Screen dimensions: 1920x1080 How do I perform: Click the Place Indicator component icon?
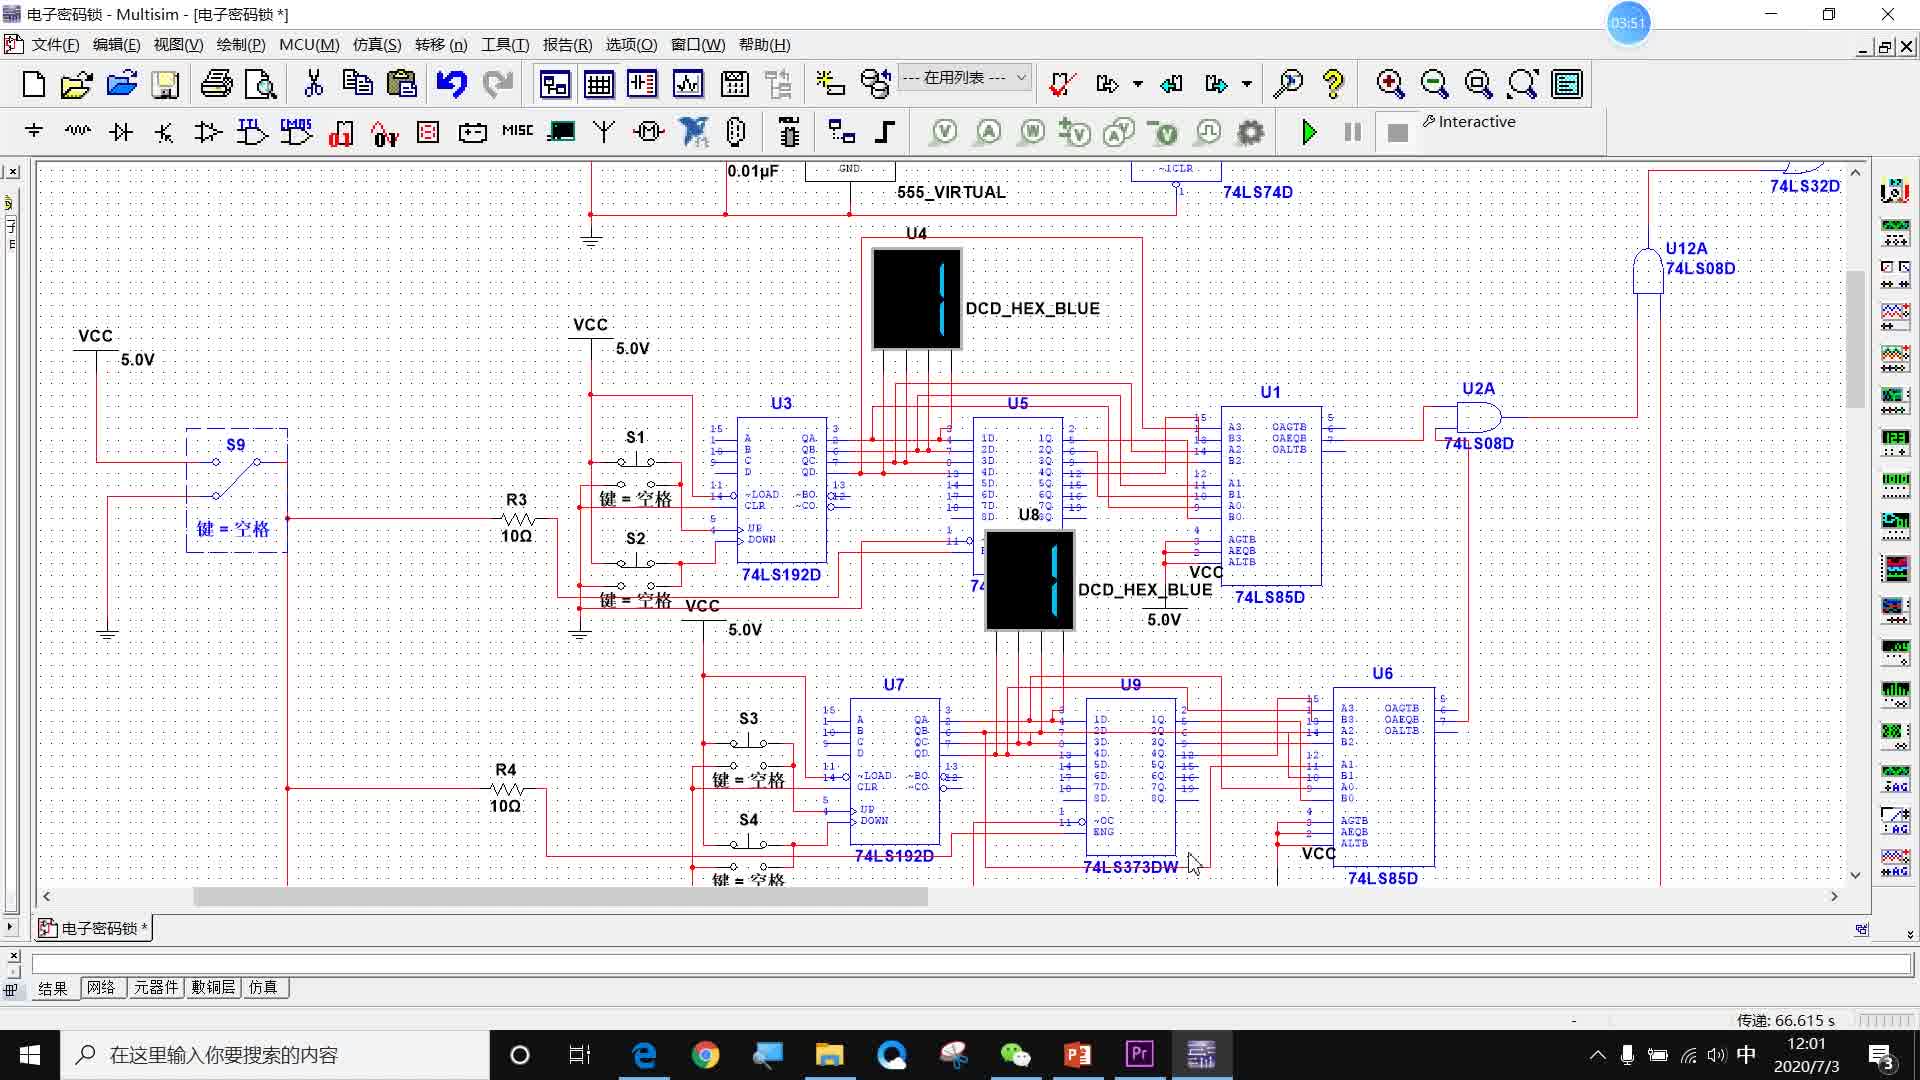pos(428,132)
